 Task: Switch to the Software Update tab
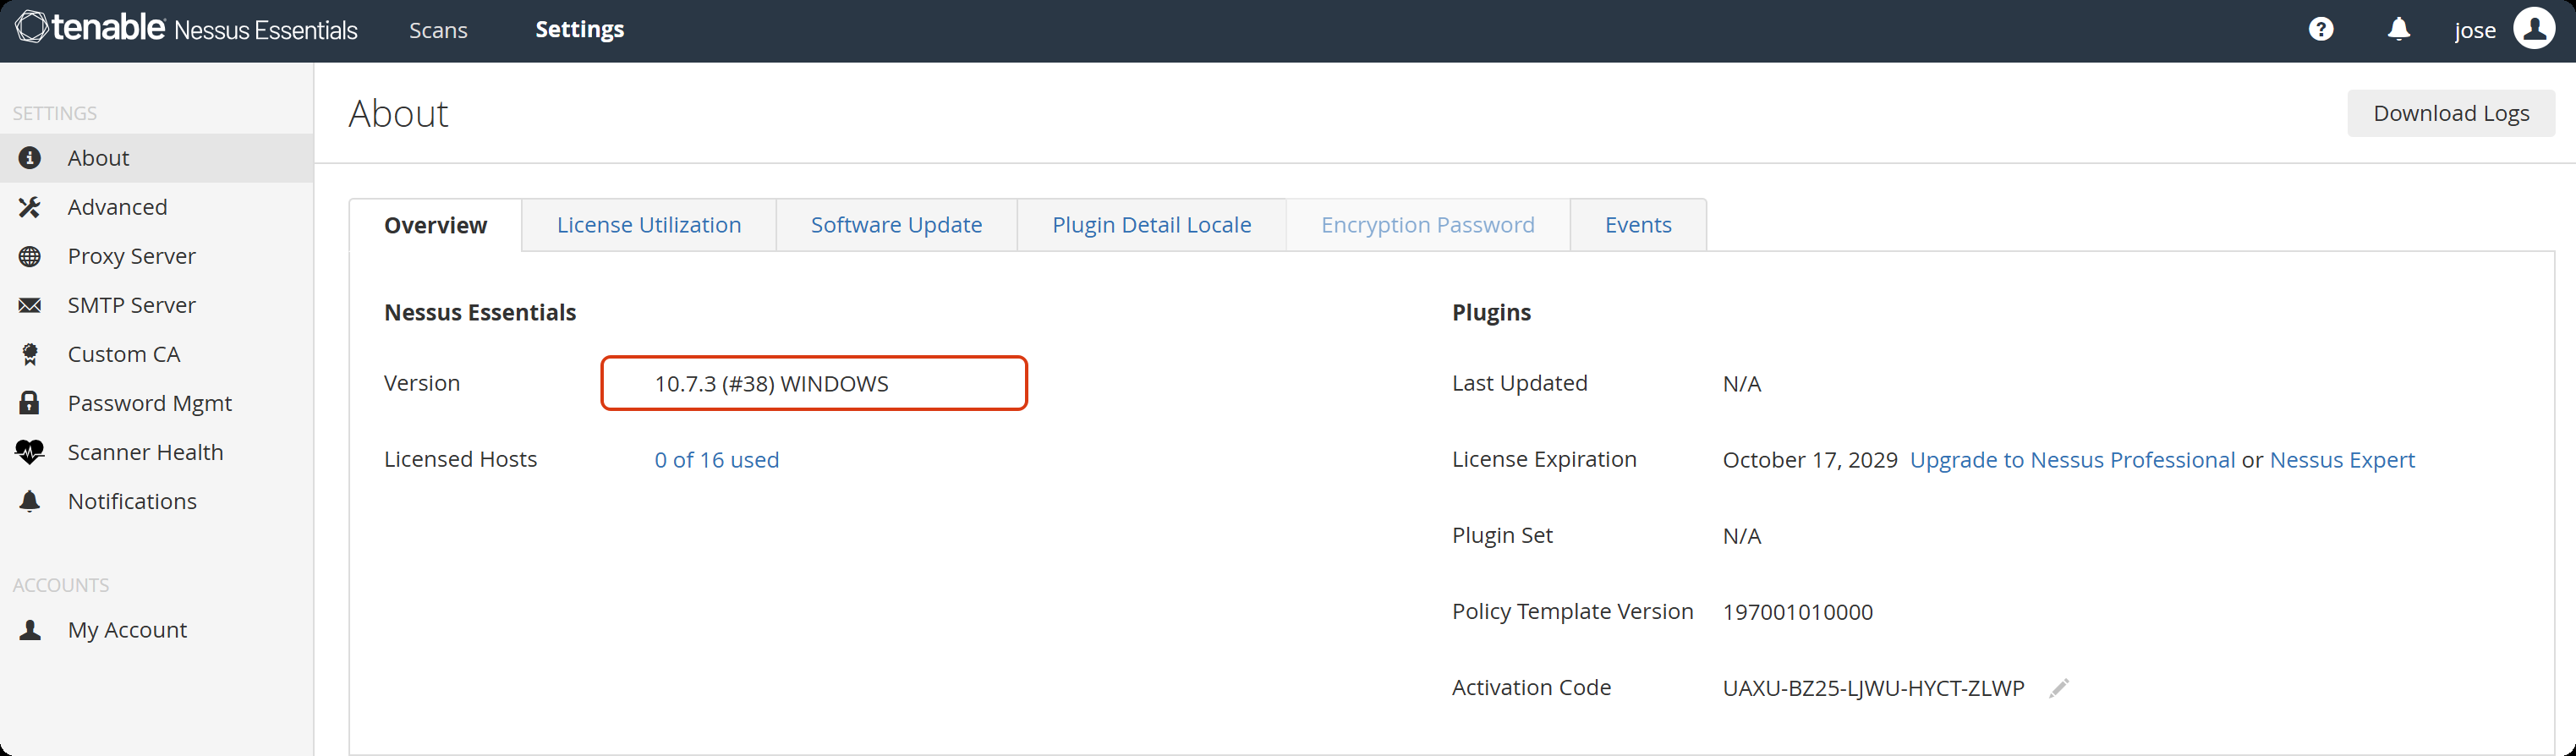tap(896, 225)
